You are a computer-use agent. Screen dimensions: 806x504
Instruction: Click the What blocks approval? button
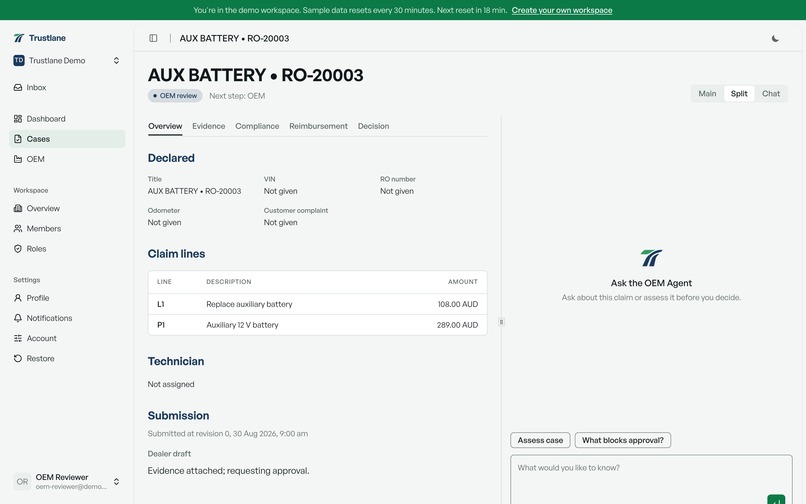[x=622, y=440]
